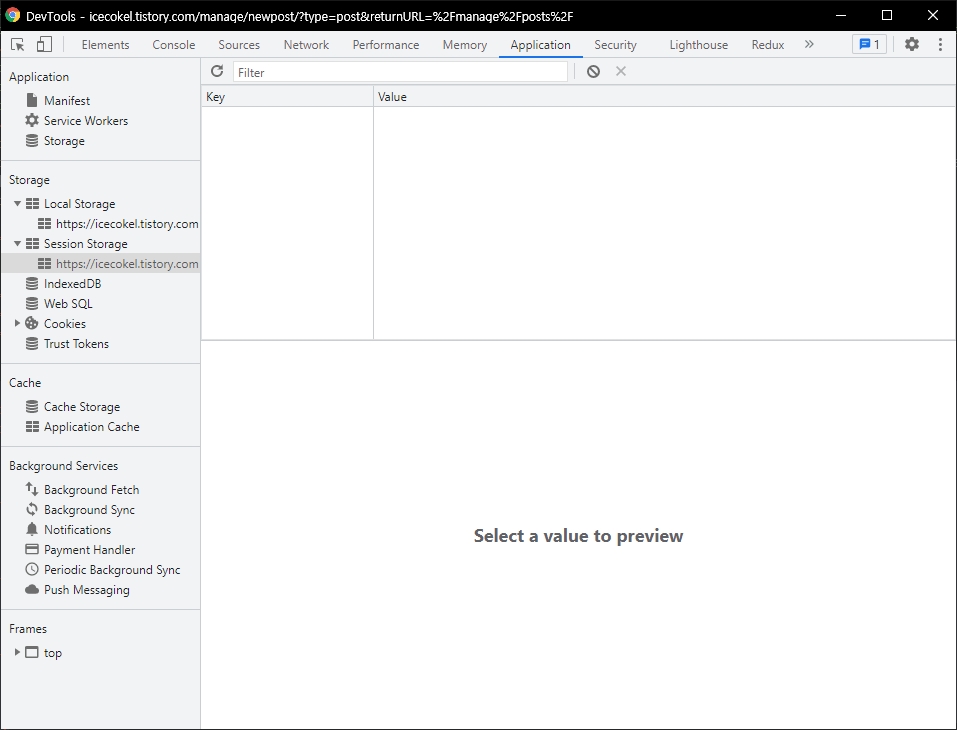Open Trust Tokens in the sidebar

(x=76, y=344)
